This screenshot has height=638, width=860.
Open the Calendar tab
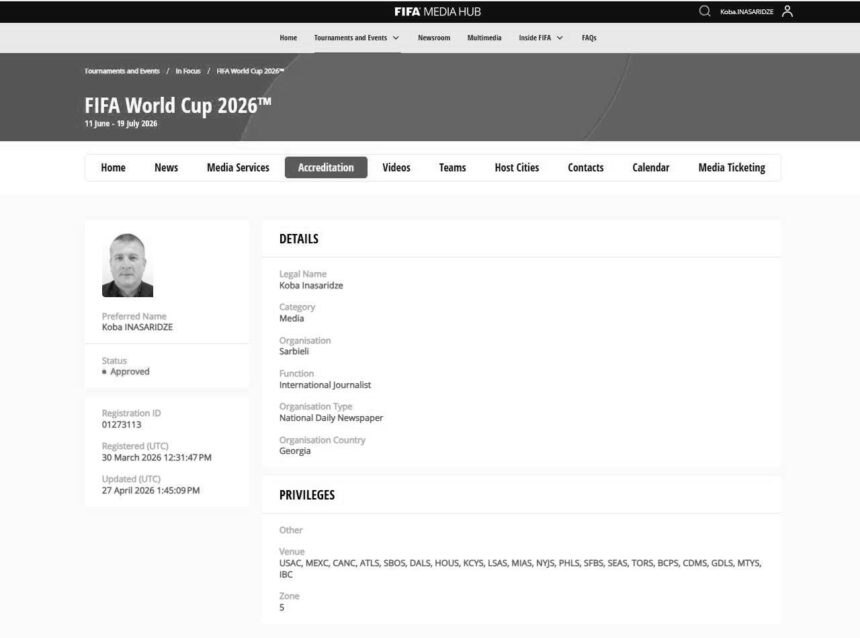point(650,167)
